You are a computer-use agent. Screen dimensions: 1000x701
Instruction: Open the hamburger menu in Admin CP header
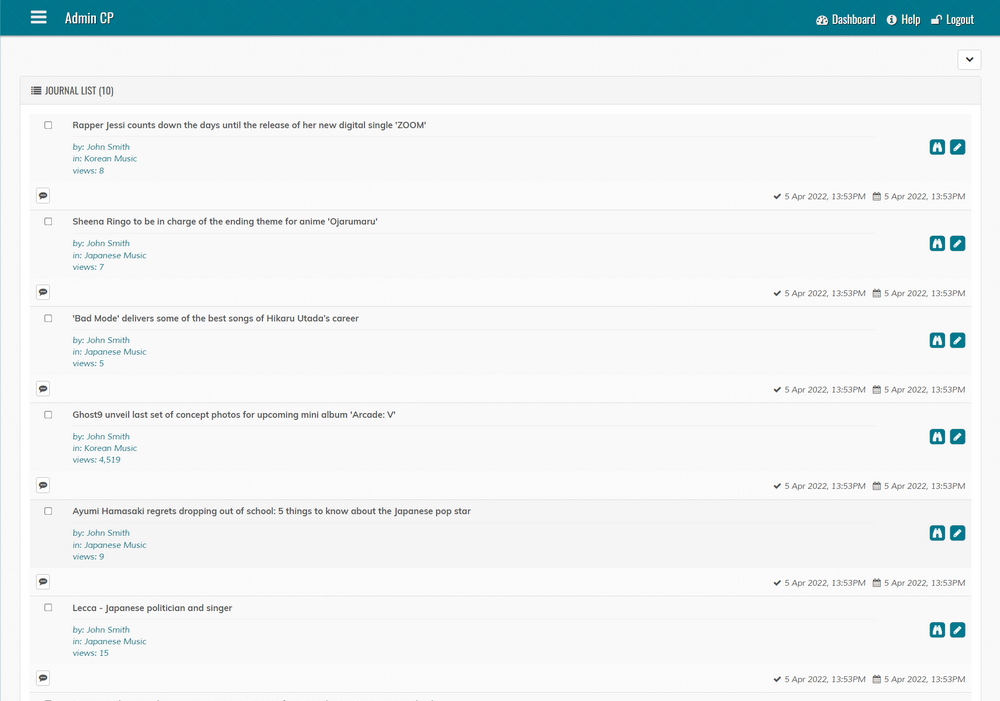pyautogui.click(x=39, y=18)
